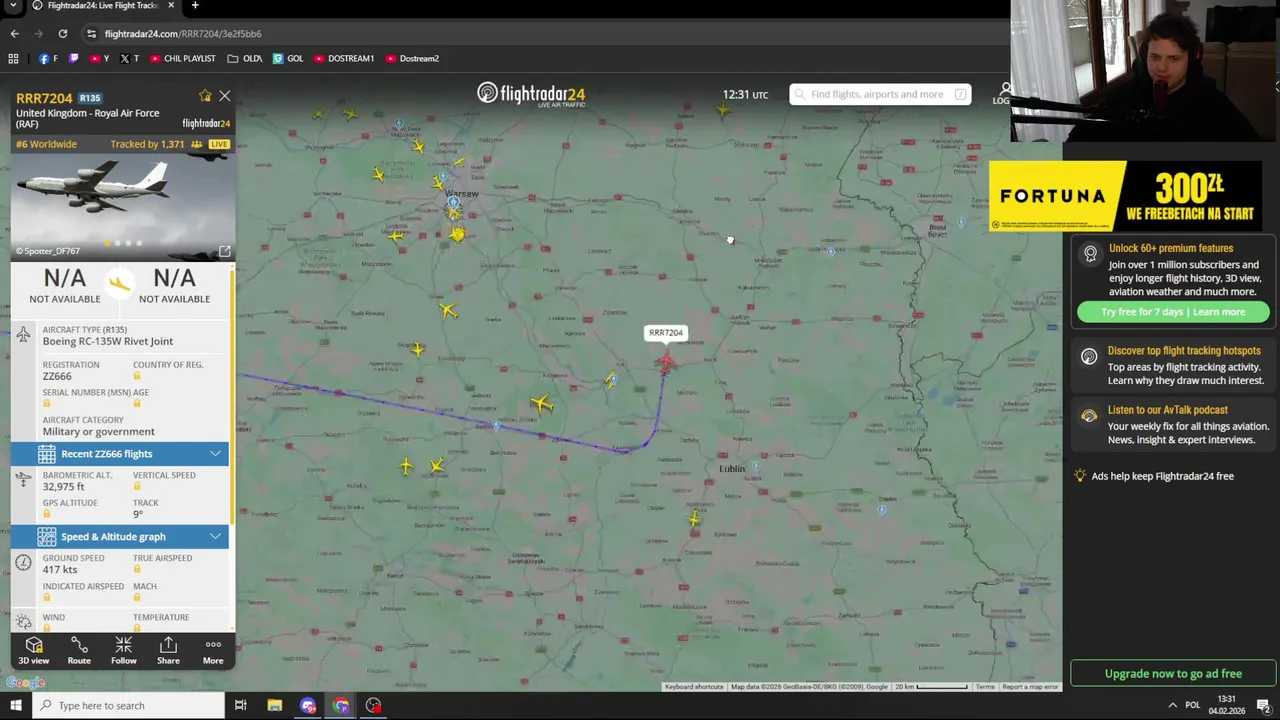The width and height of the screenshot is (1280, 720).
Task: Open a new browser tab
Action: [x=195, y=6]
